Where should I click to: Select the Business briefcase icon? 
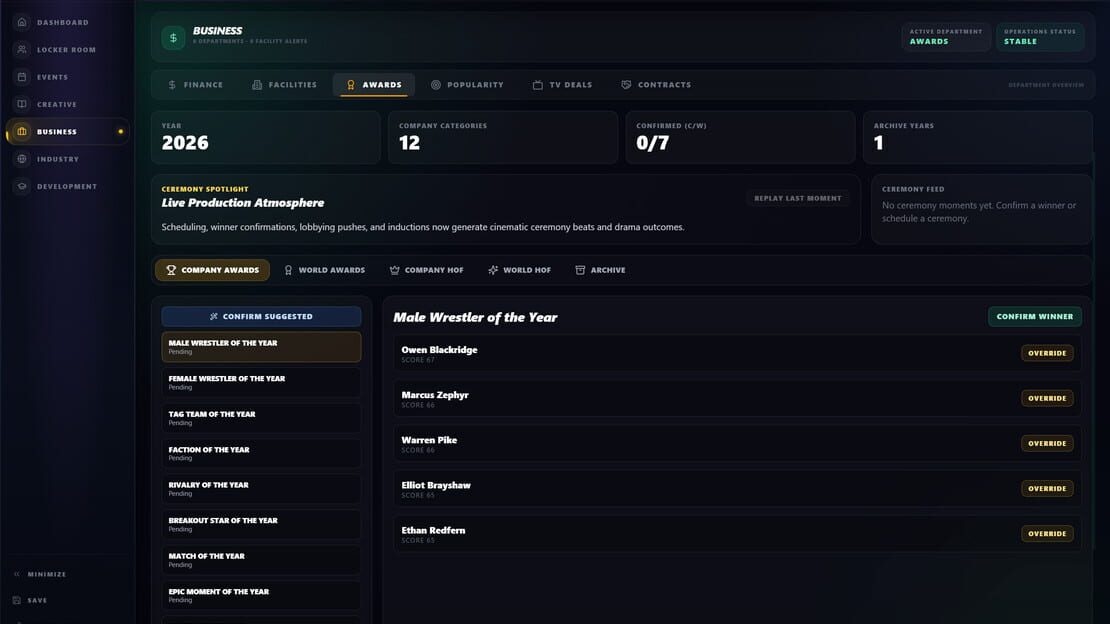tap(22, 131)
